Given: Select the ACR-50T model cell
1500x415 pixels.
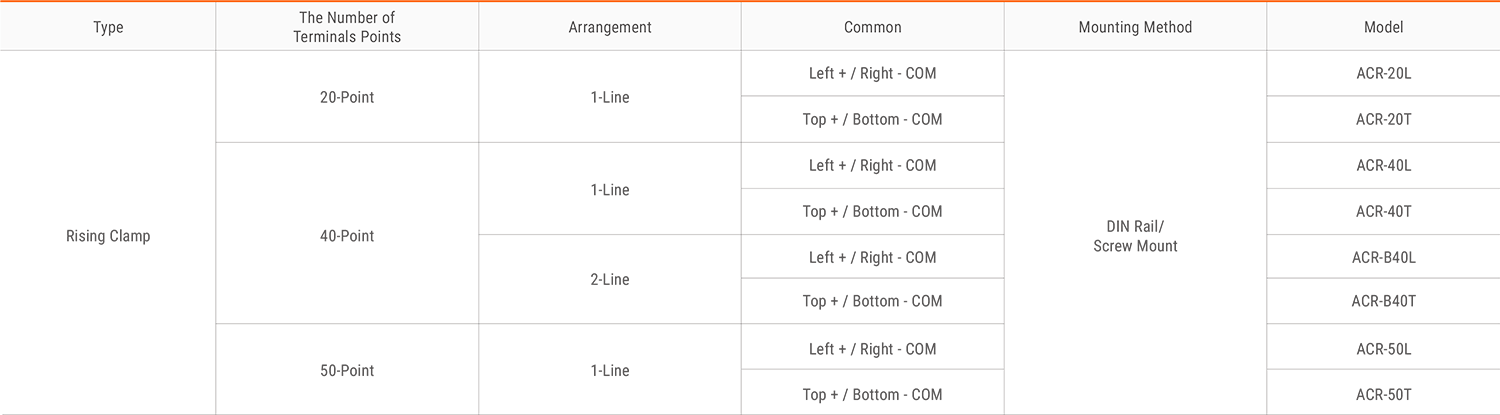Looking at the screenshot, I should (1383, 393).
